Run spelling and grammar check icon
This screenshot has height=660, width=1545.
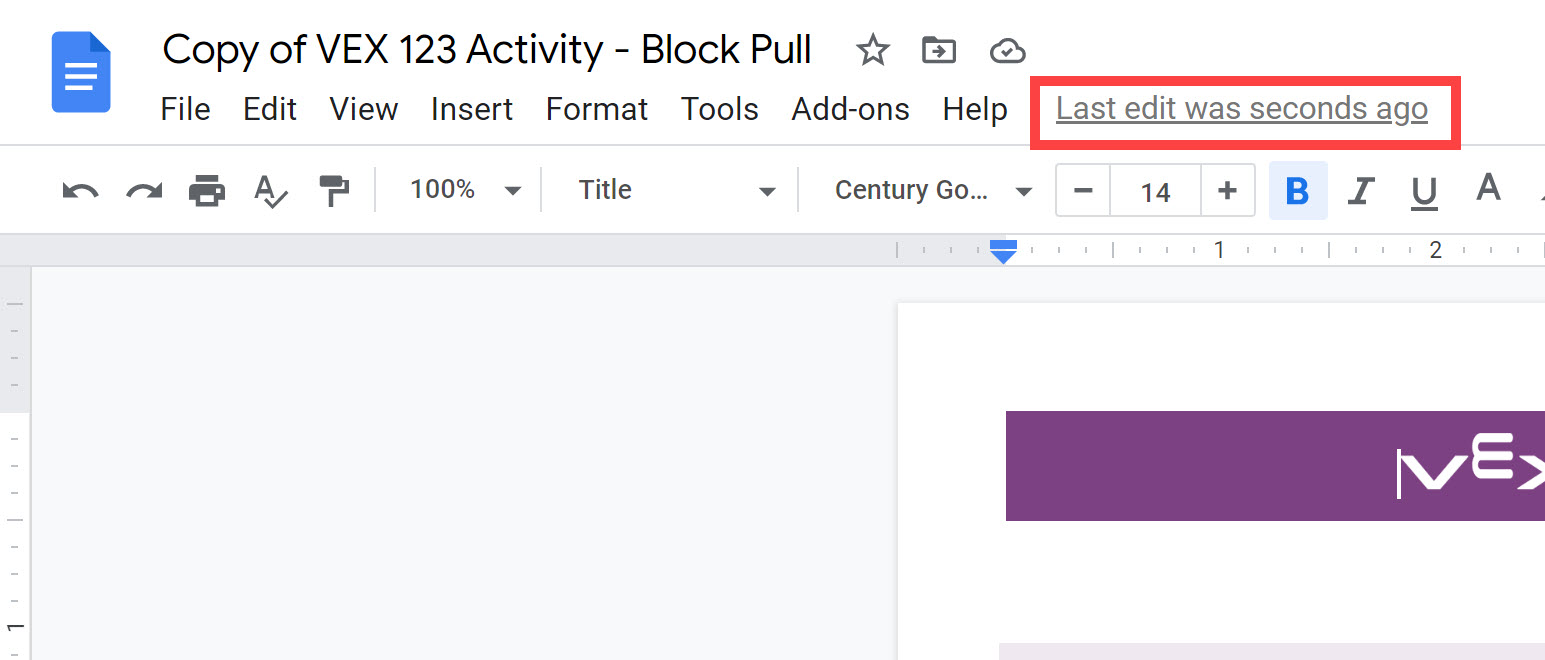[x=269, y=190]
